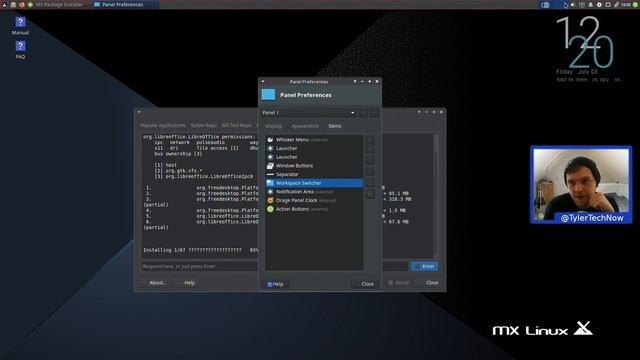Click Enter button in Package Installer
The height and width of the screenshot is (360, 640).
click(x=424, y=267)
